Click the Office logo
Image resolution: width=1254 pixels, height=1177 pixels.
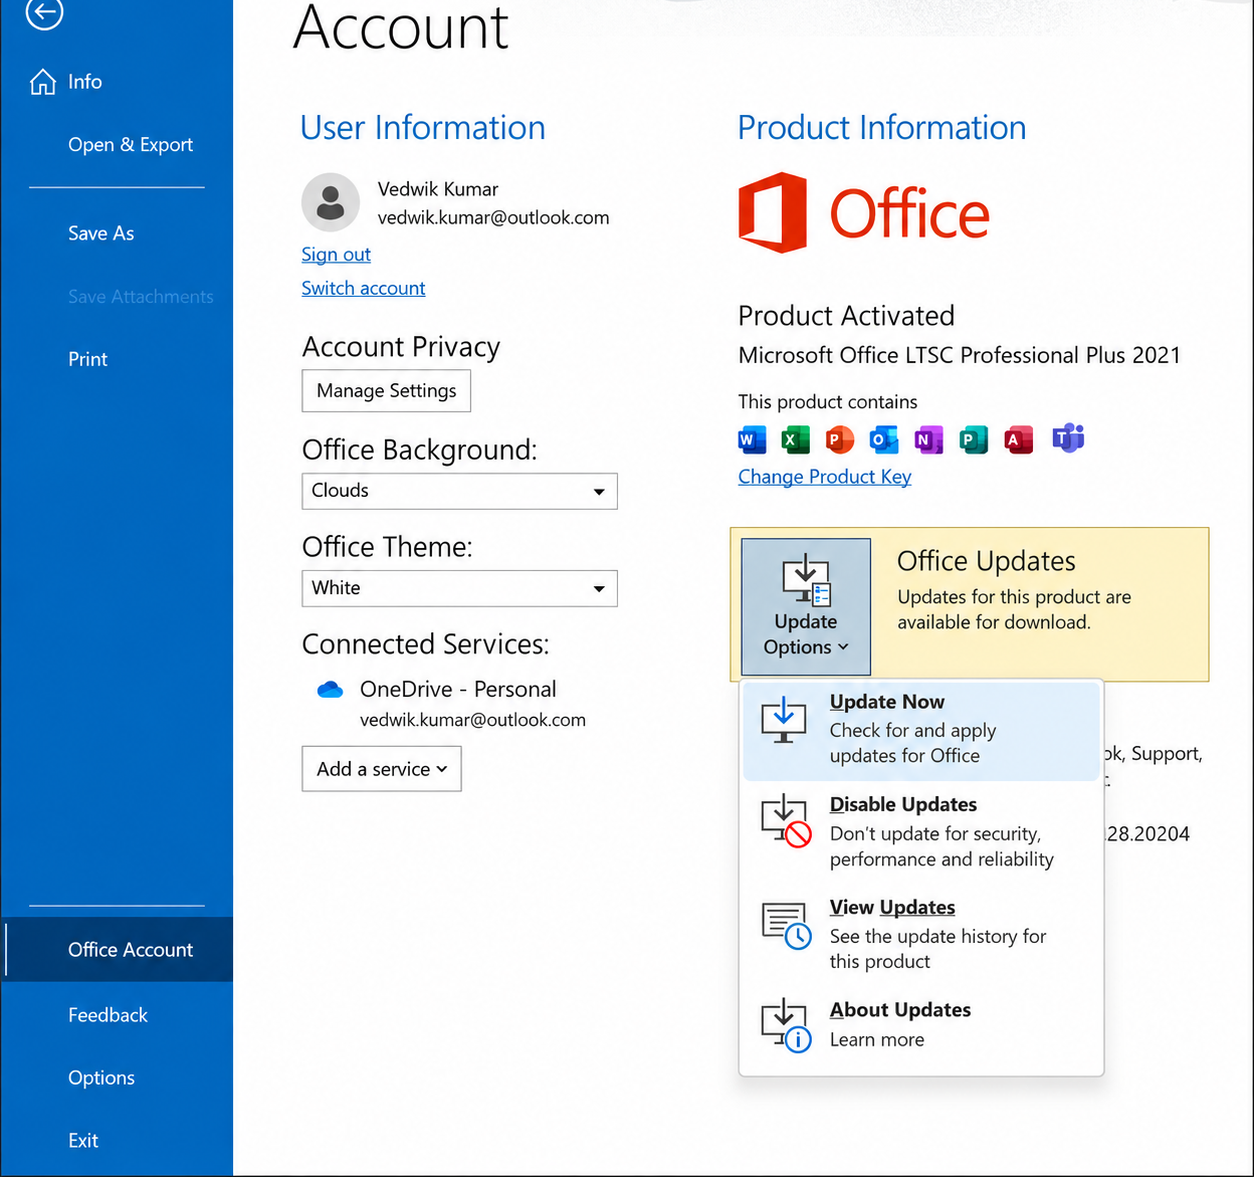864,213
